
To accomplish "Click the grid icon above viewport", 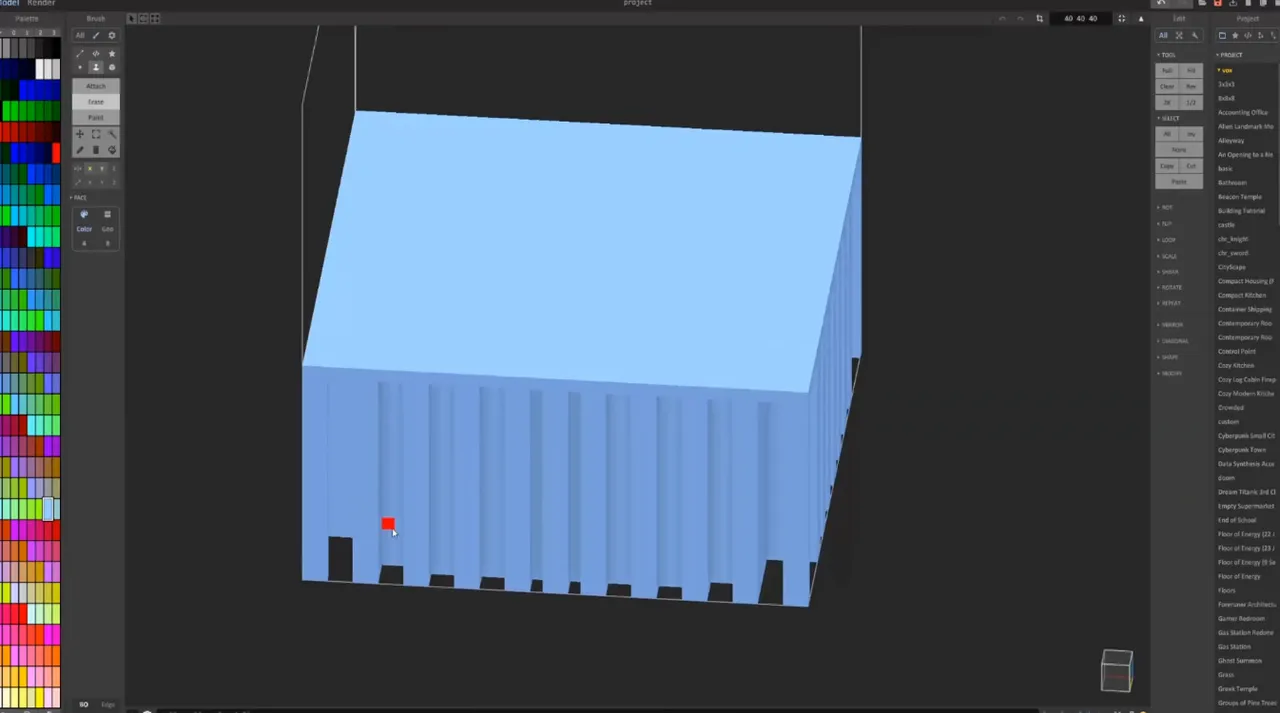I will (155, 19).
